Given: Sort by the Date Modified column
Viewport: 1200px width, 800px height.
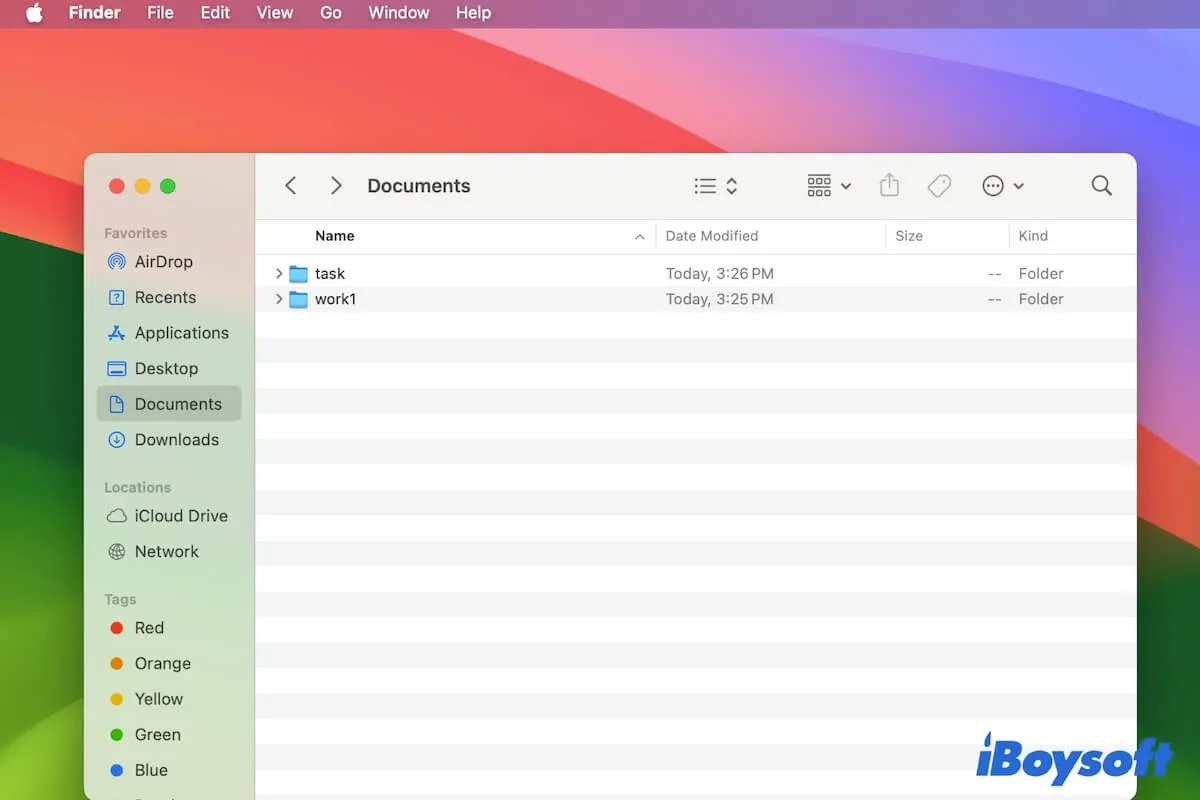Looking at the screenshot, I should 712,236.
